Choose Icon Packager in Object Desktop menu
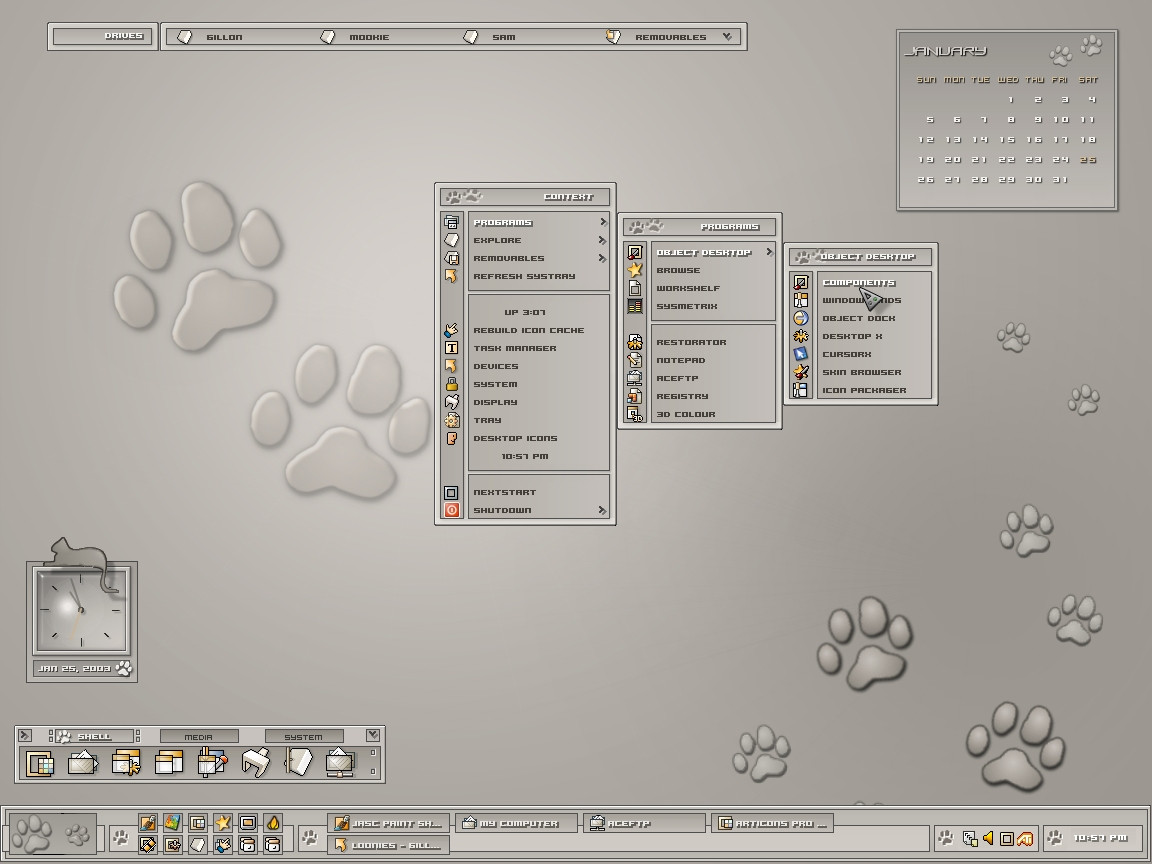1152x864 pixels. pyautogui.click(x=864, y=390)
